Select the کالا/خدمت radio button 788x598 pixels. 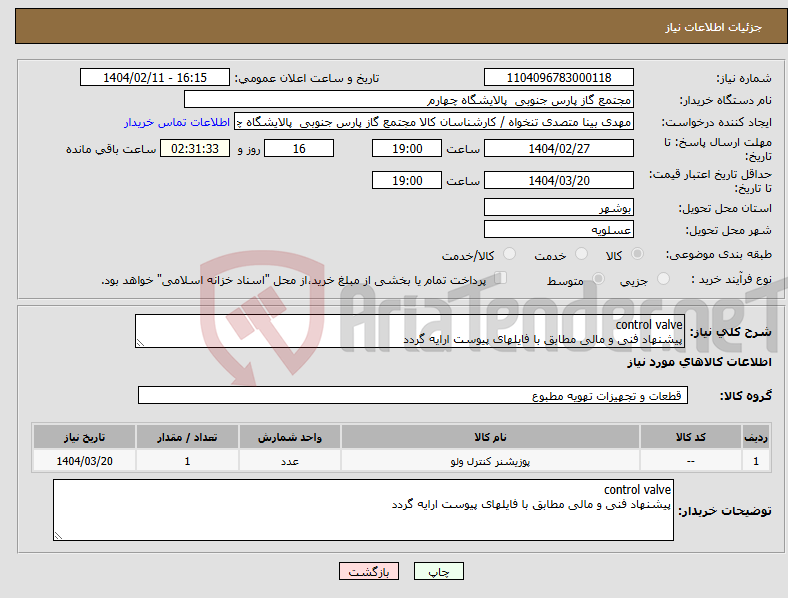pos(510,254)
